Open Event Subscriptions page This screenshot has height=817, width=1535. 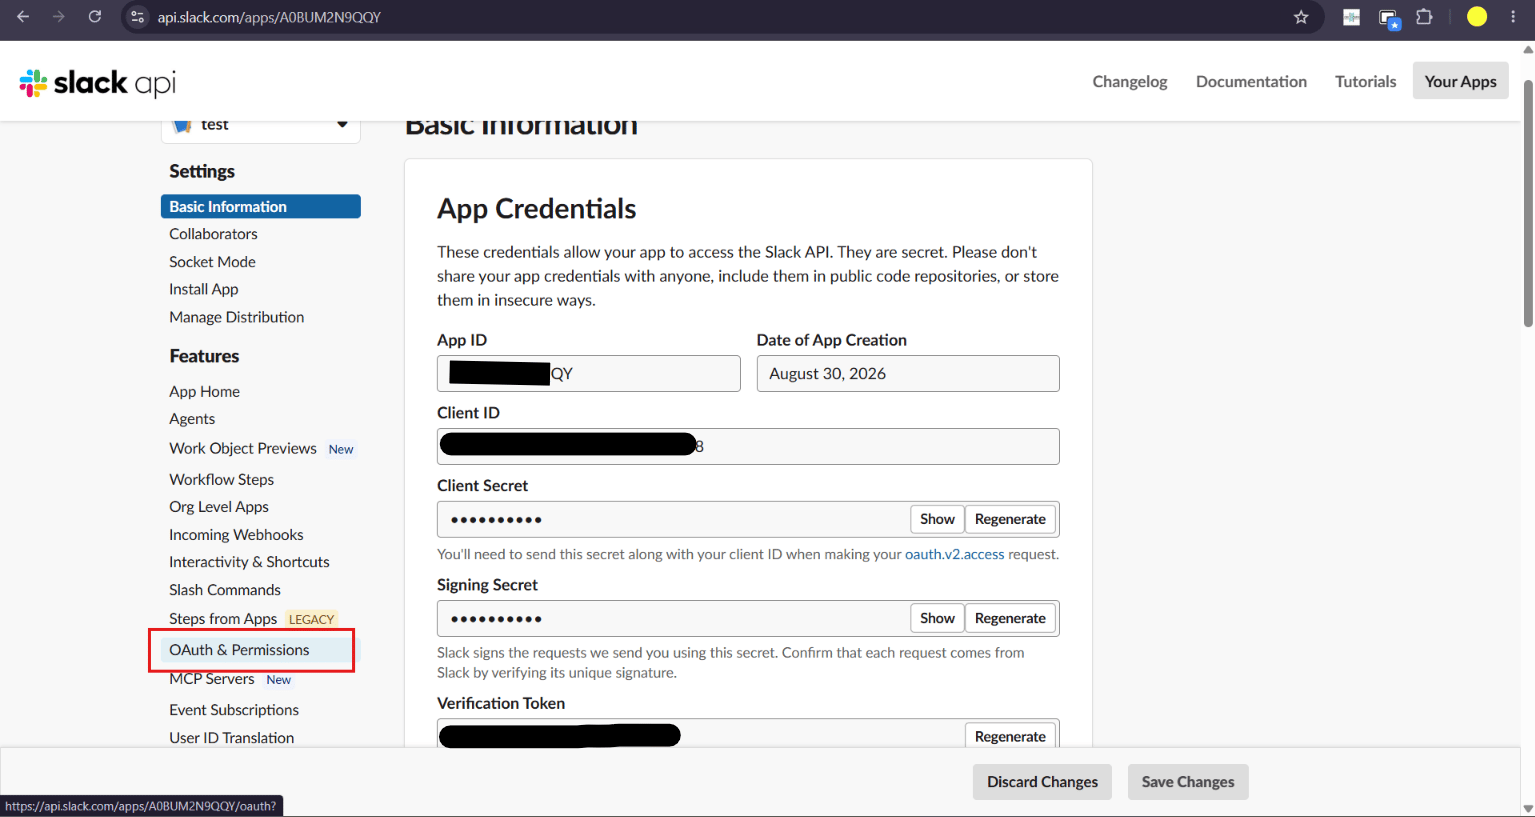[234, 710]
